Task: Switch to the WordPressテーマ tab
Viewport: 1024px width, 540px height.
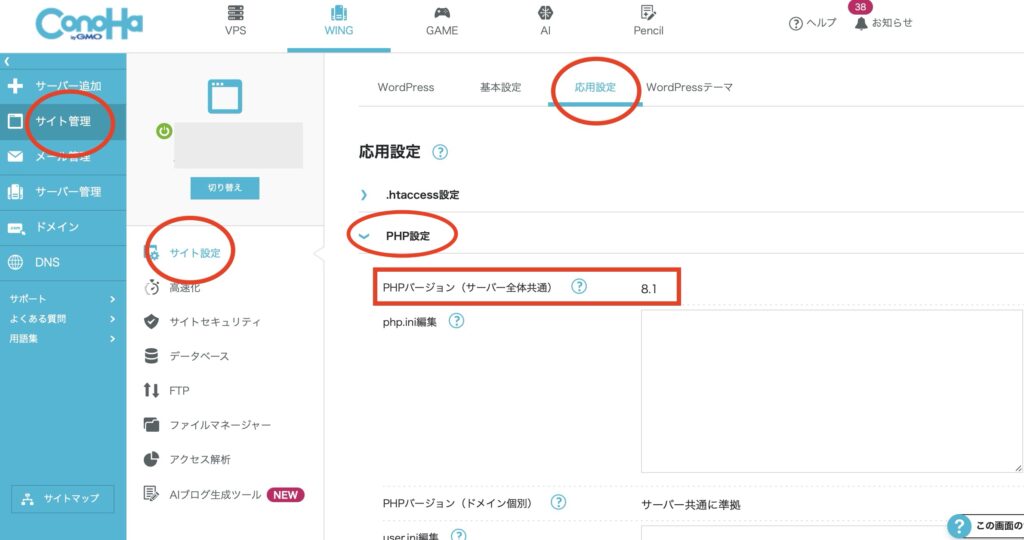Action: point(689,87)
